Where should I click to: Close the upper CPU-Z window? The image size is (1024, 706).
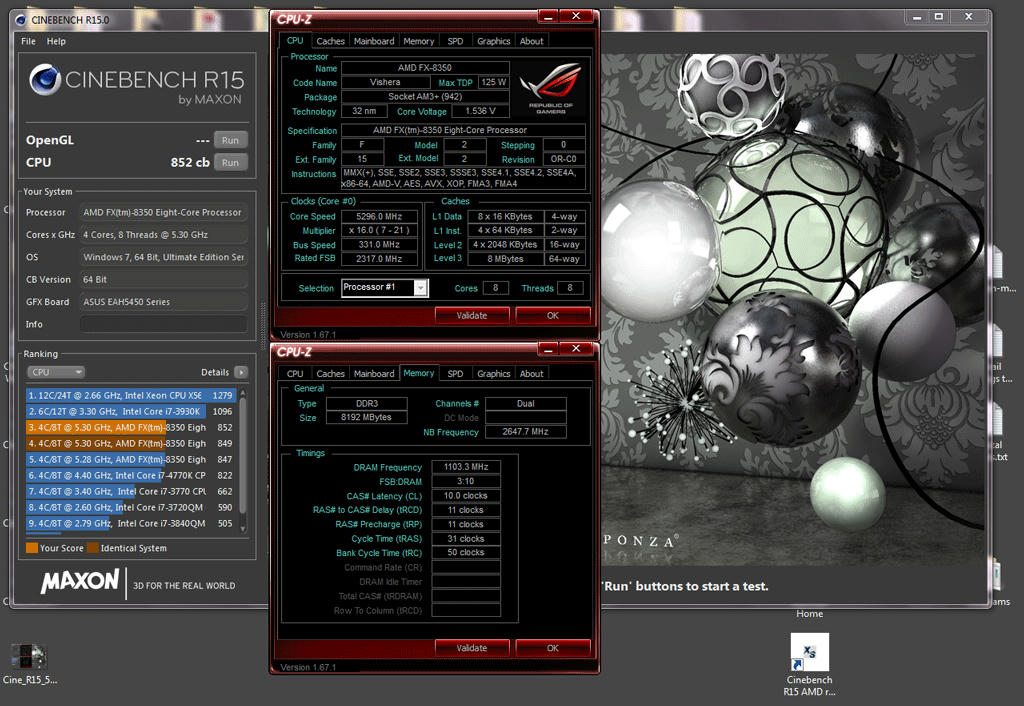pyautogui.click(x=576, y=16)
